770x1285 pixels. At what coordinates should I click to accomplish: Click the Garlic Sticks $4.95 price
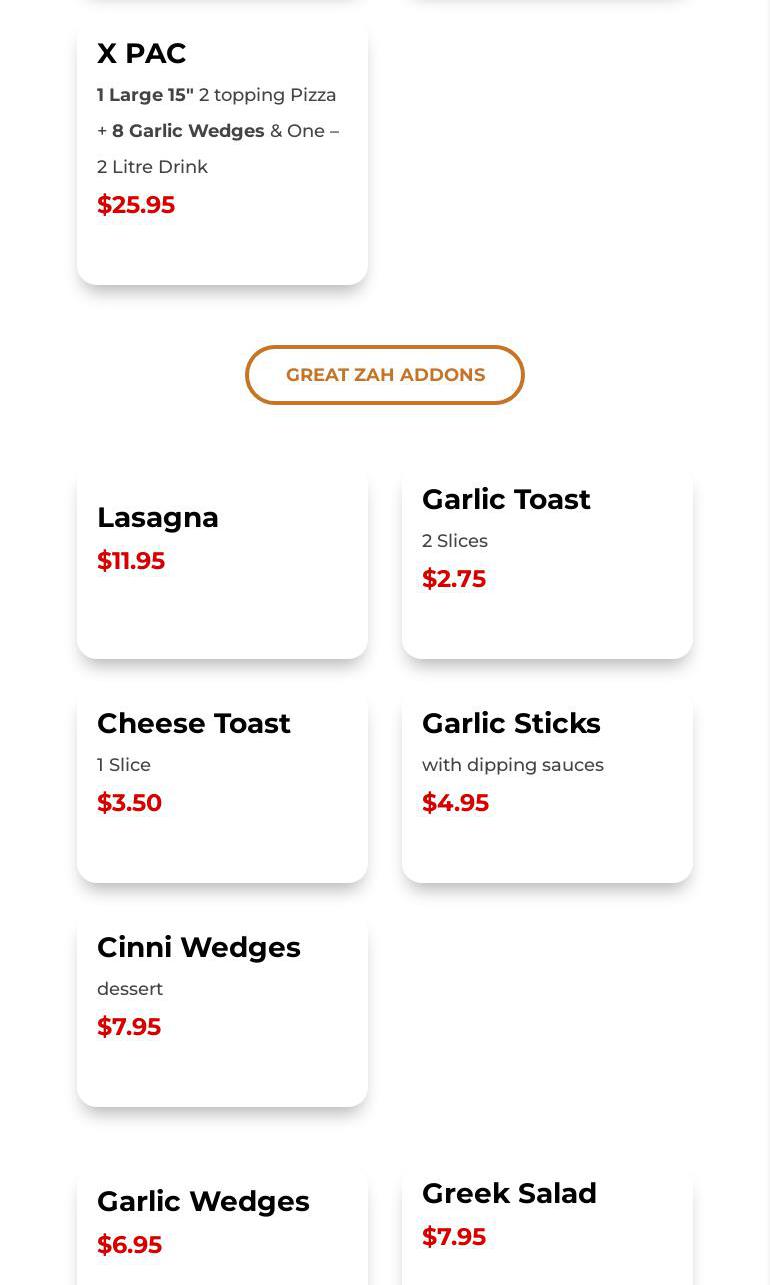[x=455, y=803]
